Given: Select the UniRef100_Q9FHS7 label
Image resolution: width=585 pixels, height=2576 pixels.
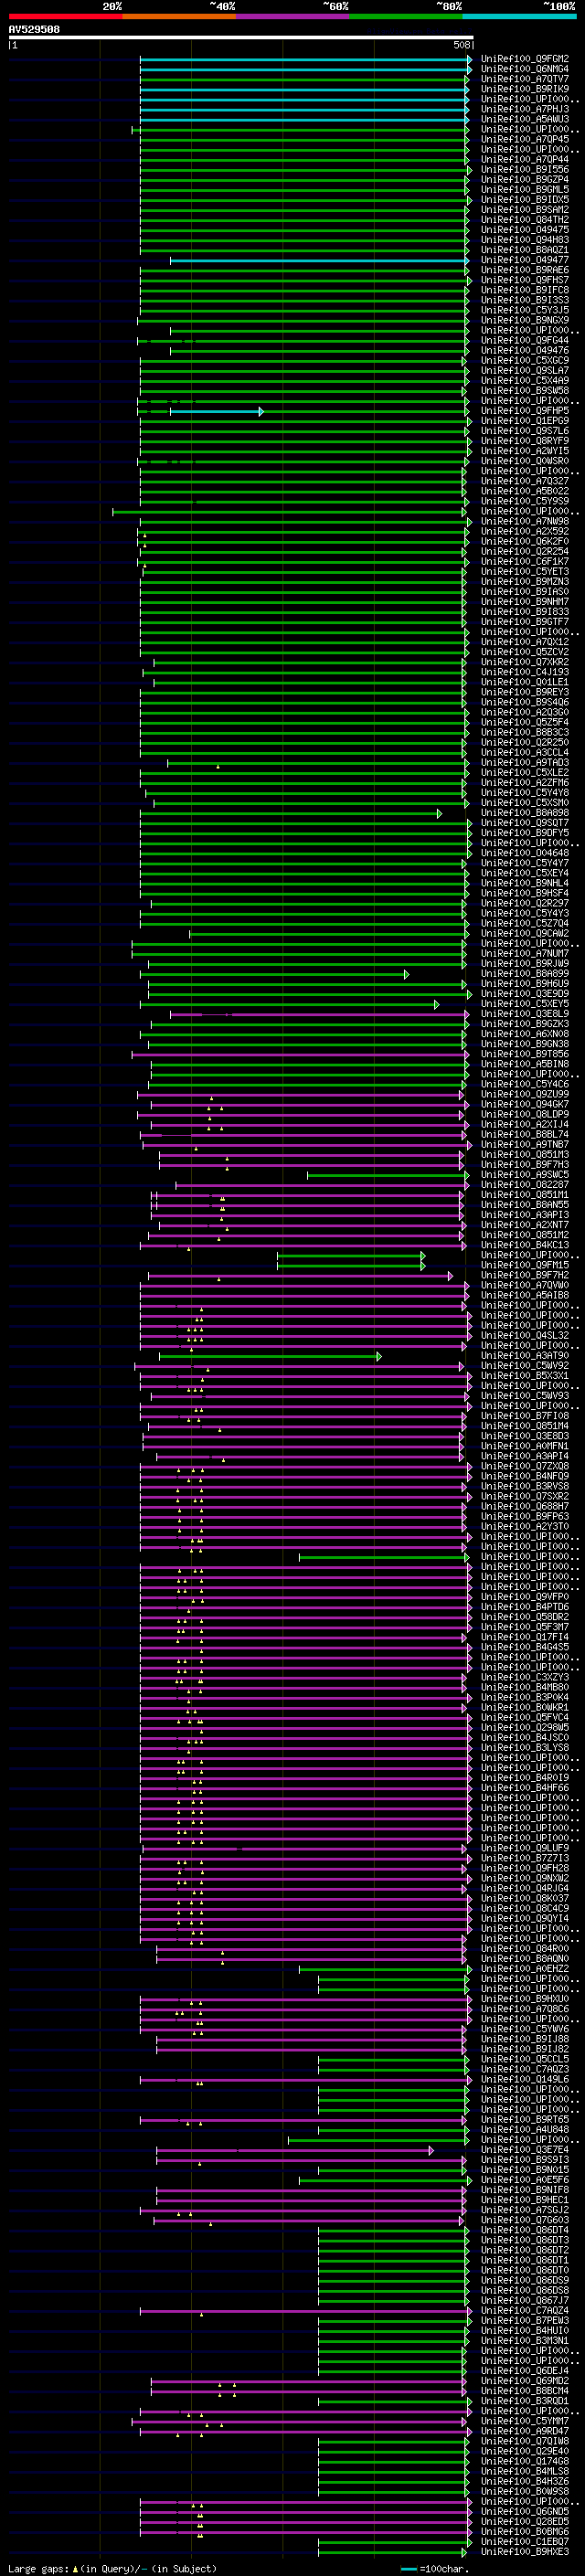Looking at the screenshot, I should pos(525,280).
